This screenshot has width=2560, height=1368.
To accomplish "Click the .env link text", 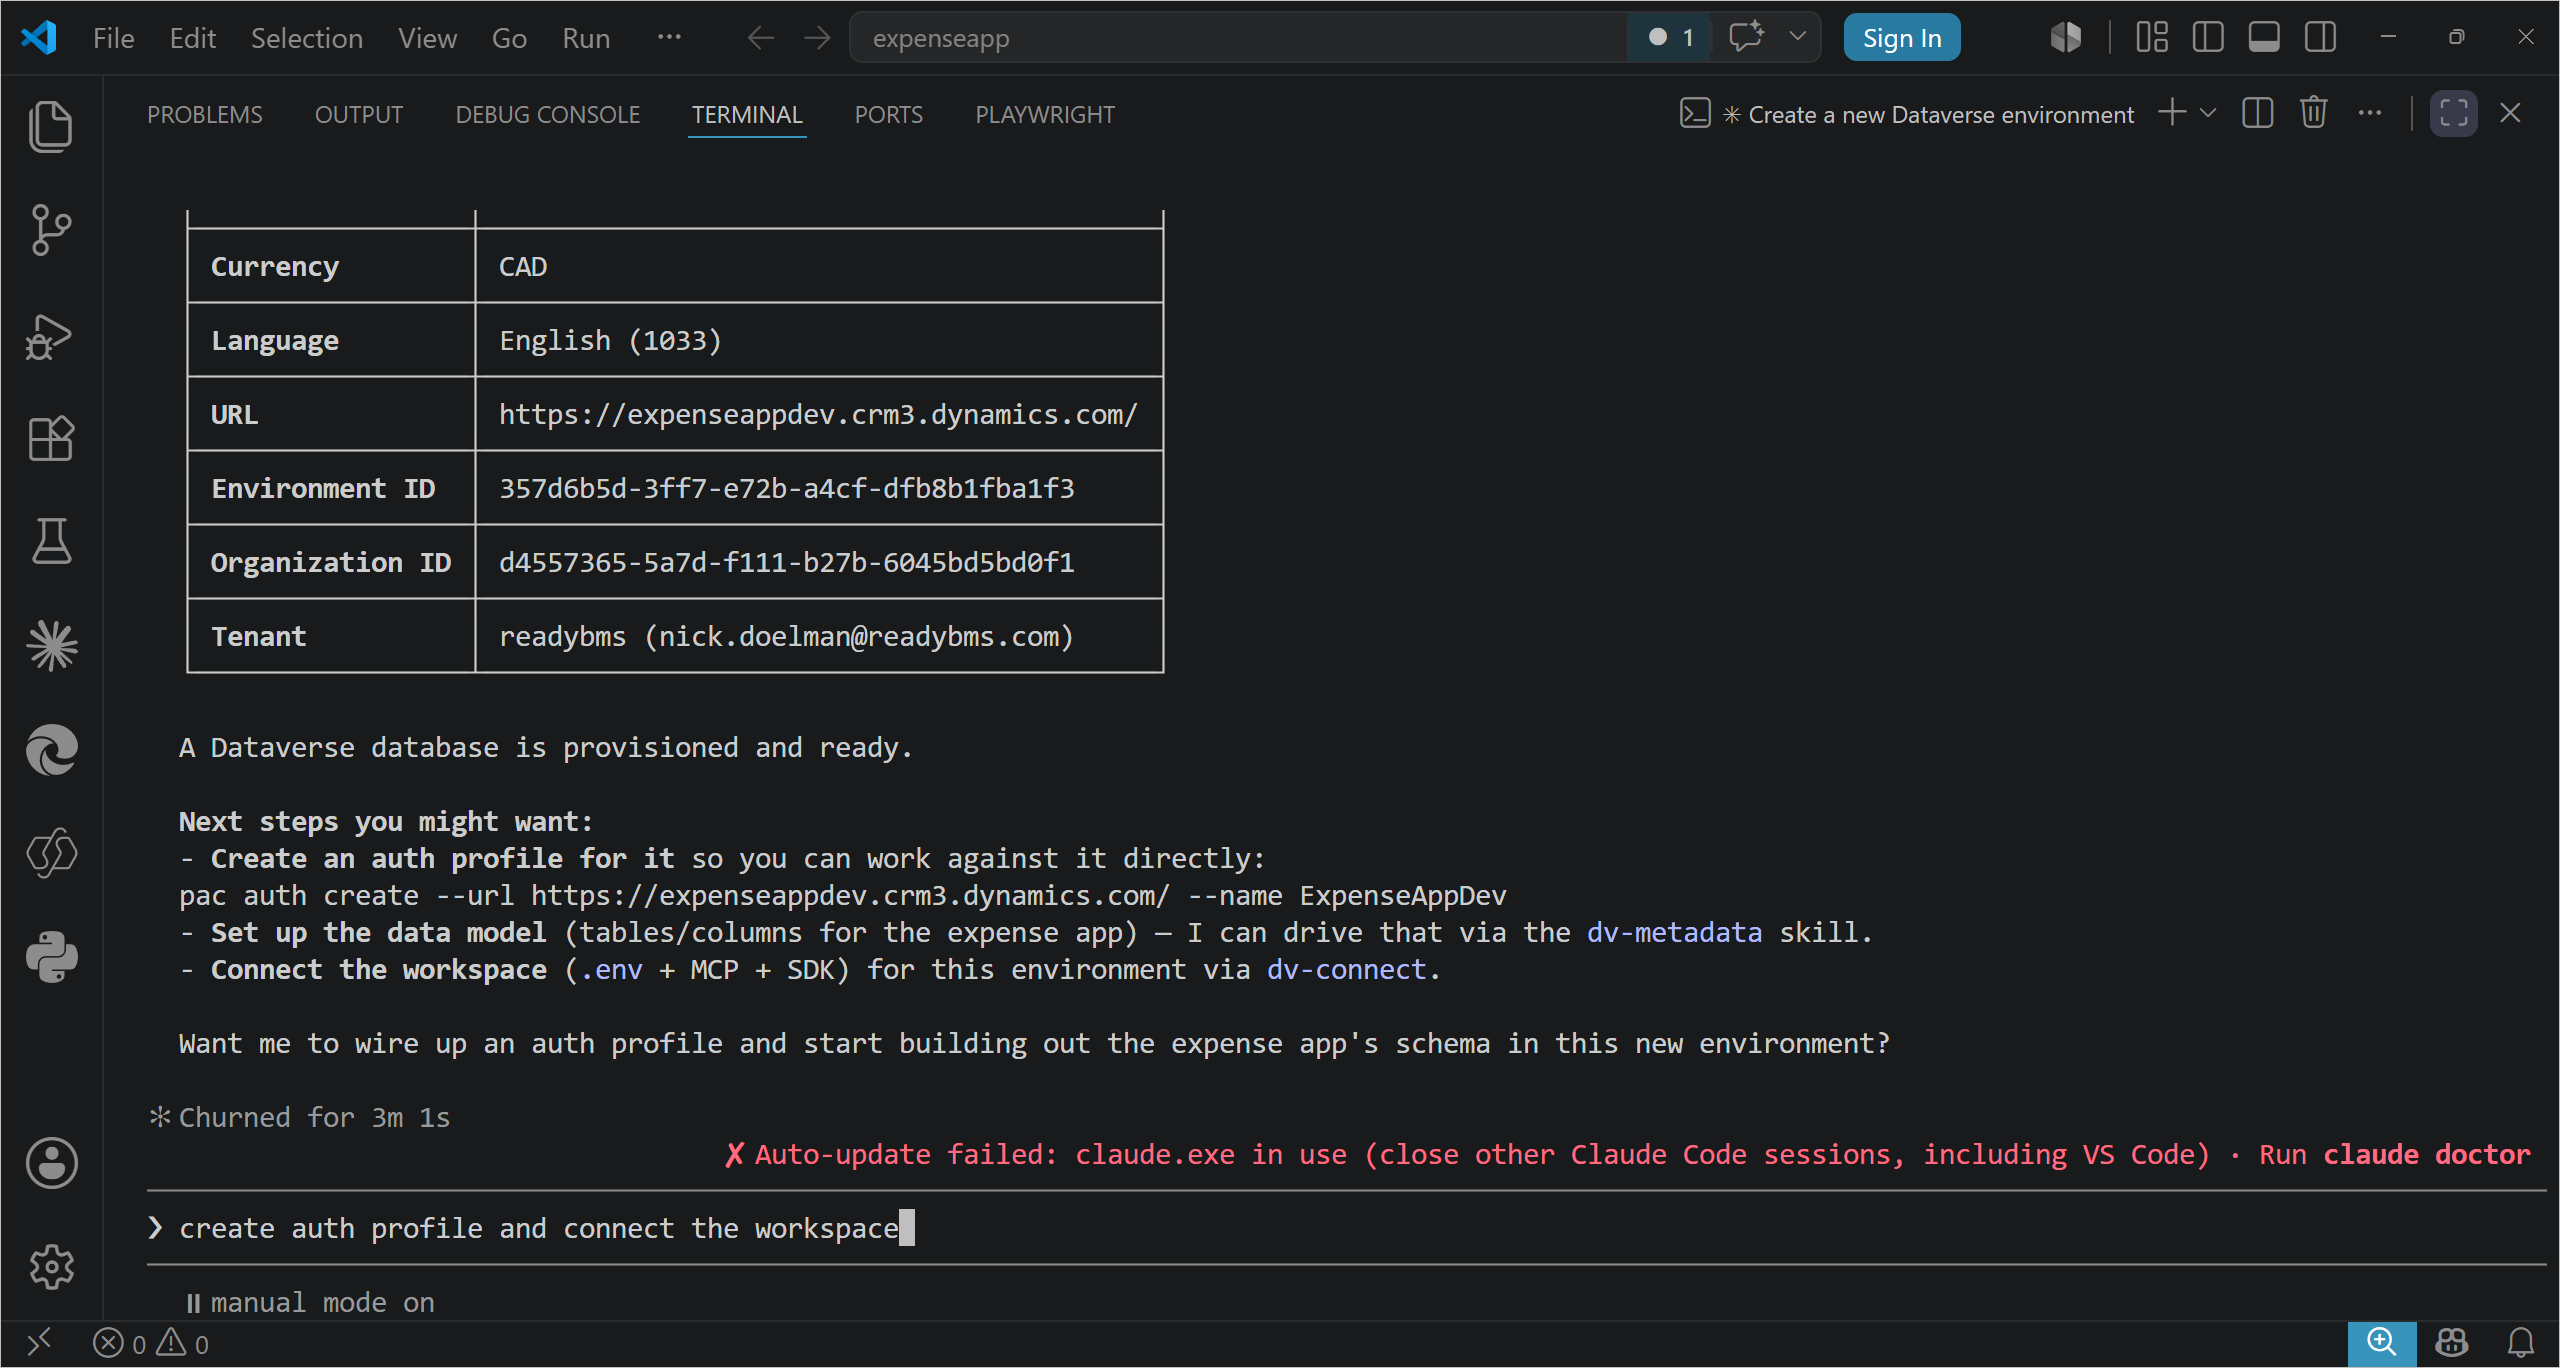I will [x=611, y=970].
